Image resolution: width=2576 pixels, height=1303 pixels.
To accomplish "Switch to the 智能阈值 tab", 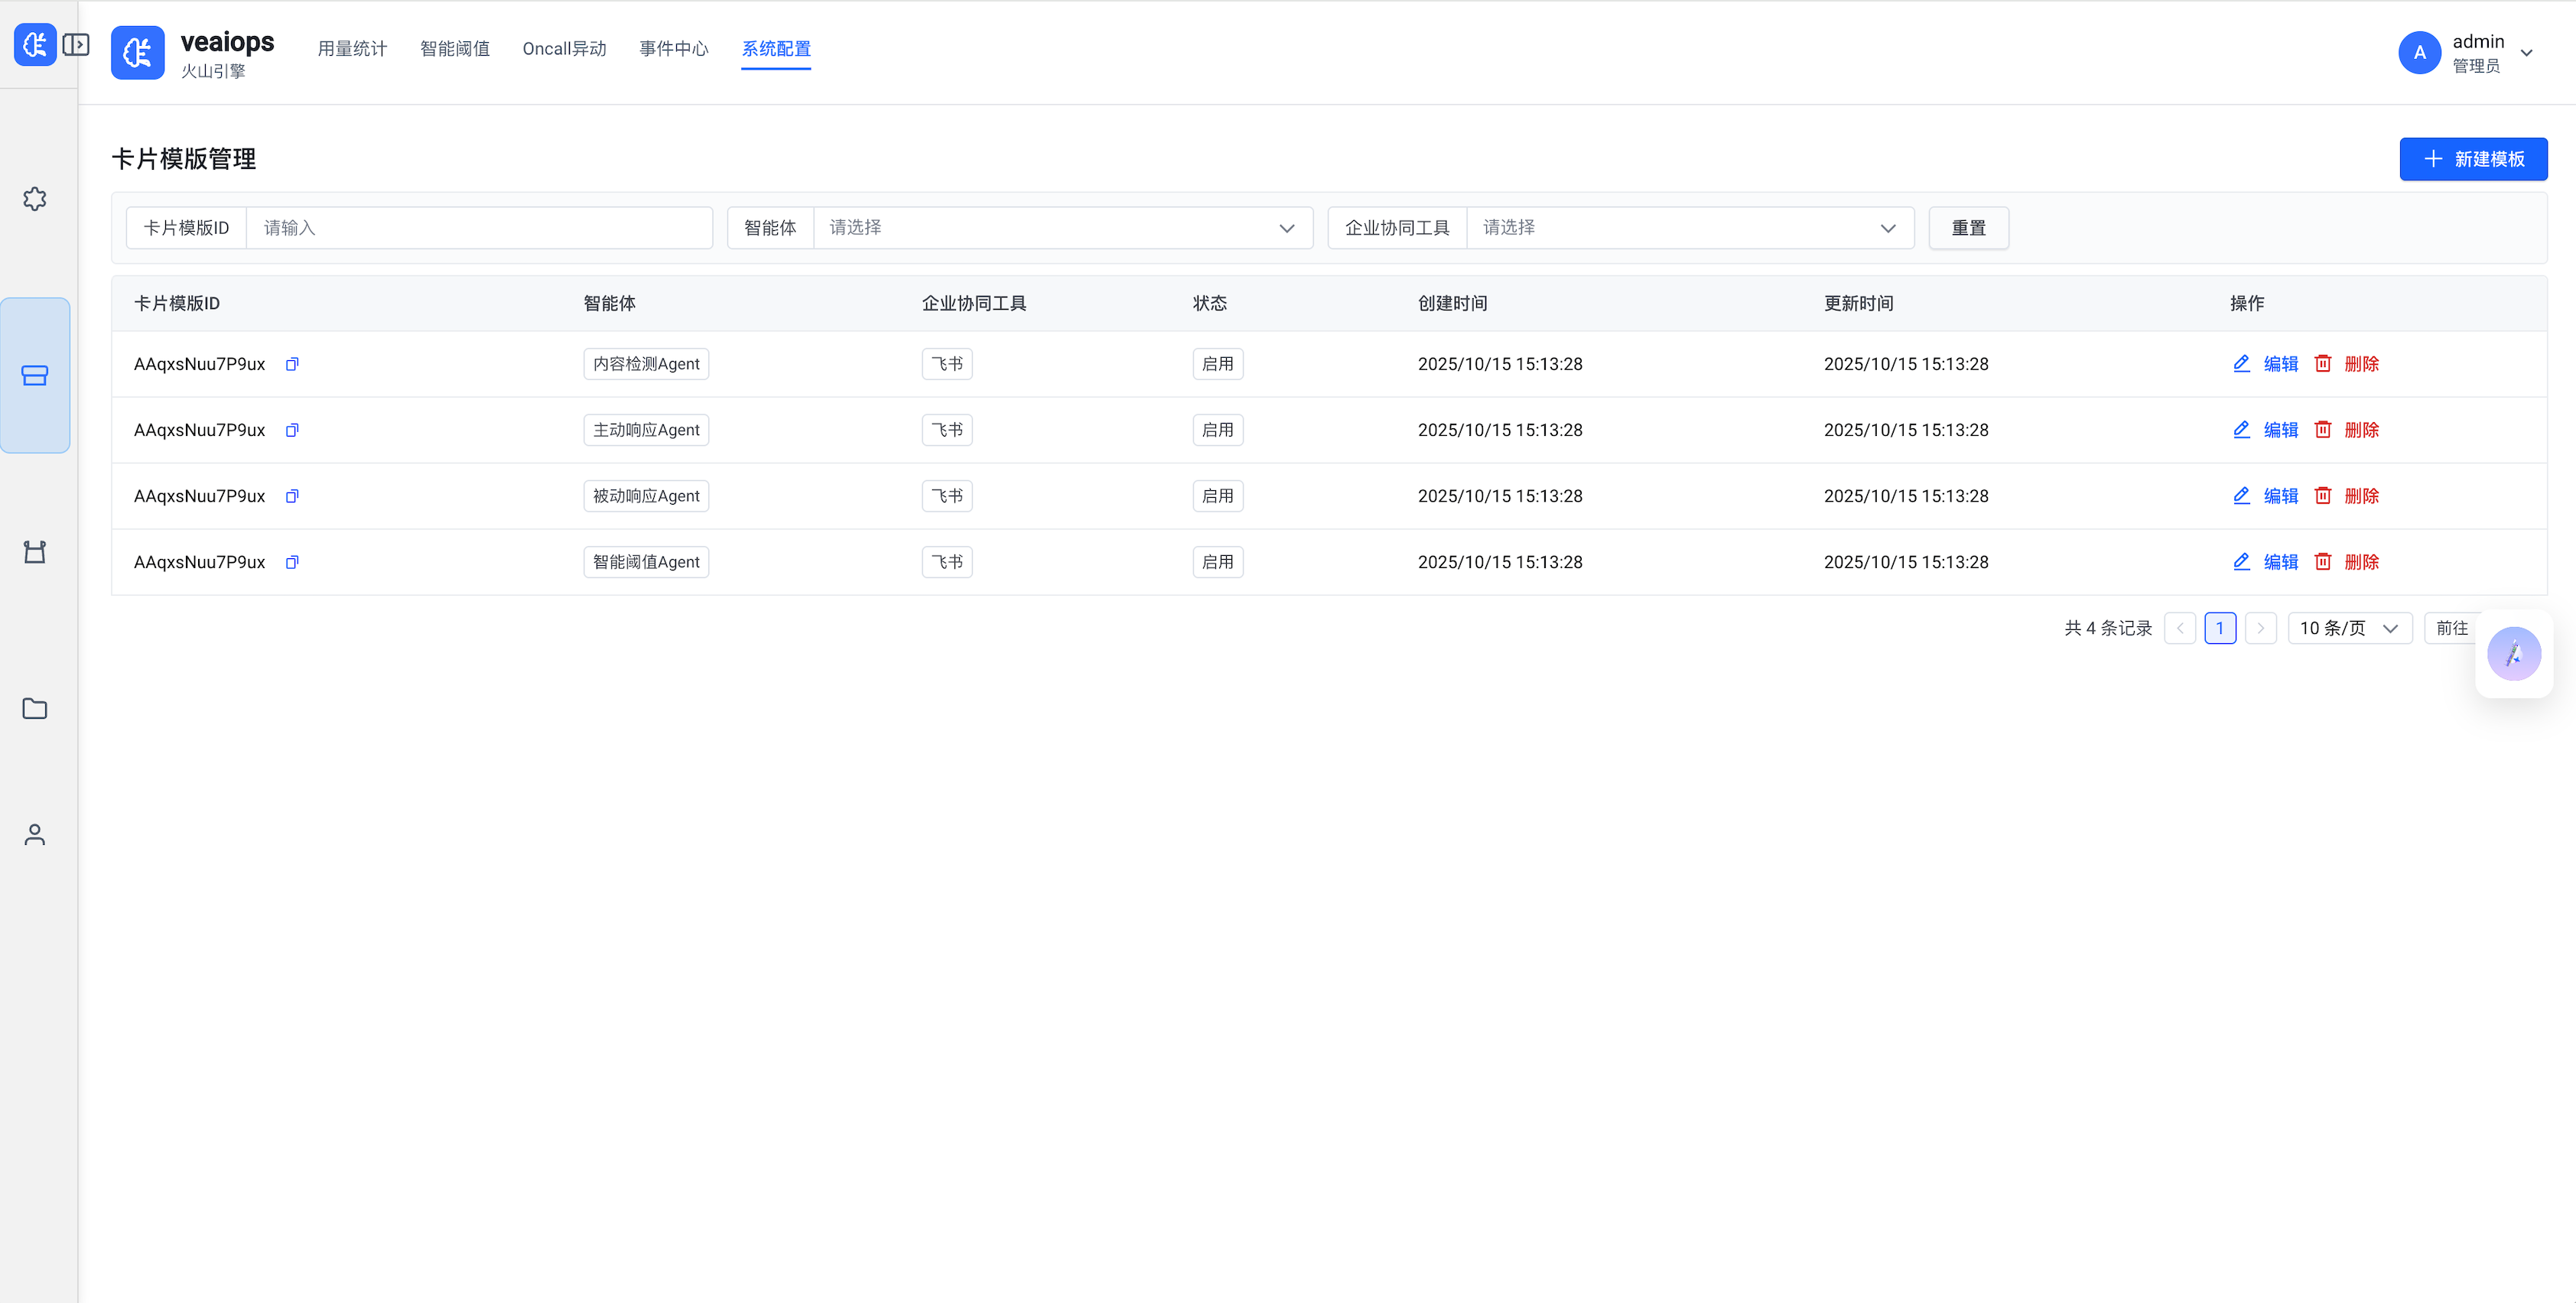I will [x=455, y=49].
